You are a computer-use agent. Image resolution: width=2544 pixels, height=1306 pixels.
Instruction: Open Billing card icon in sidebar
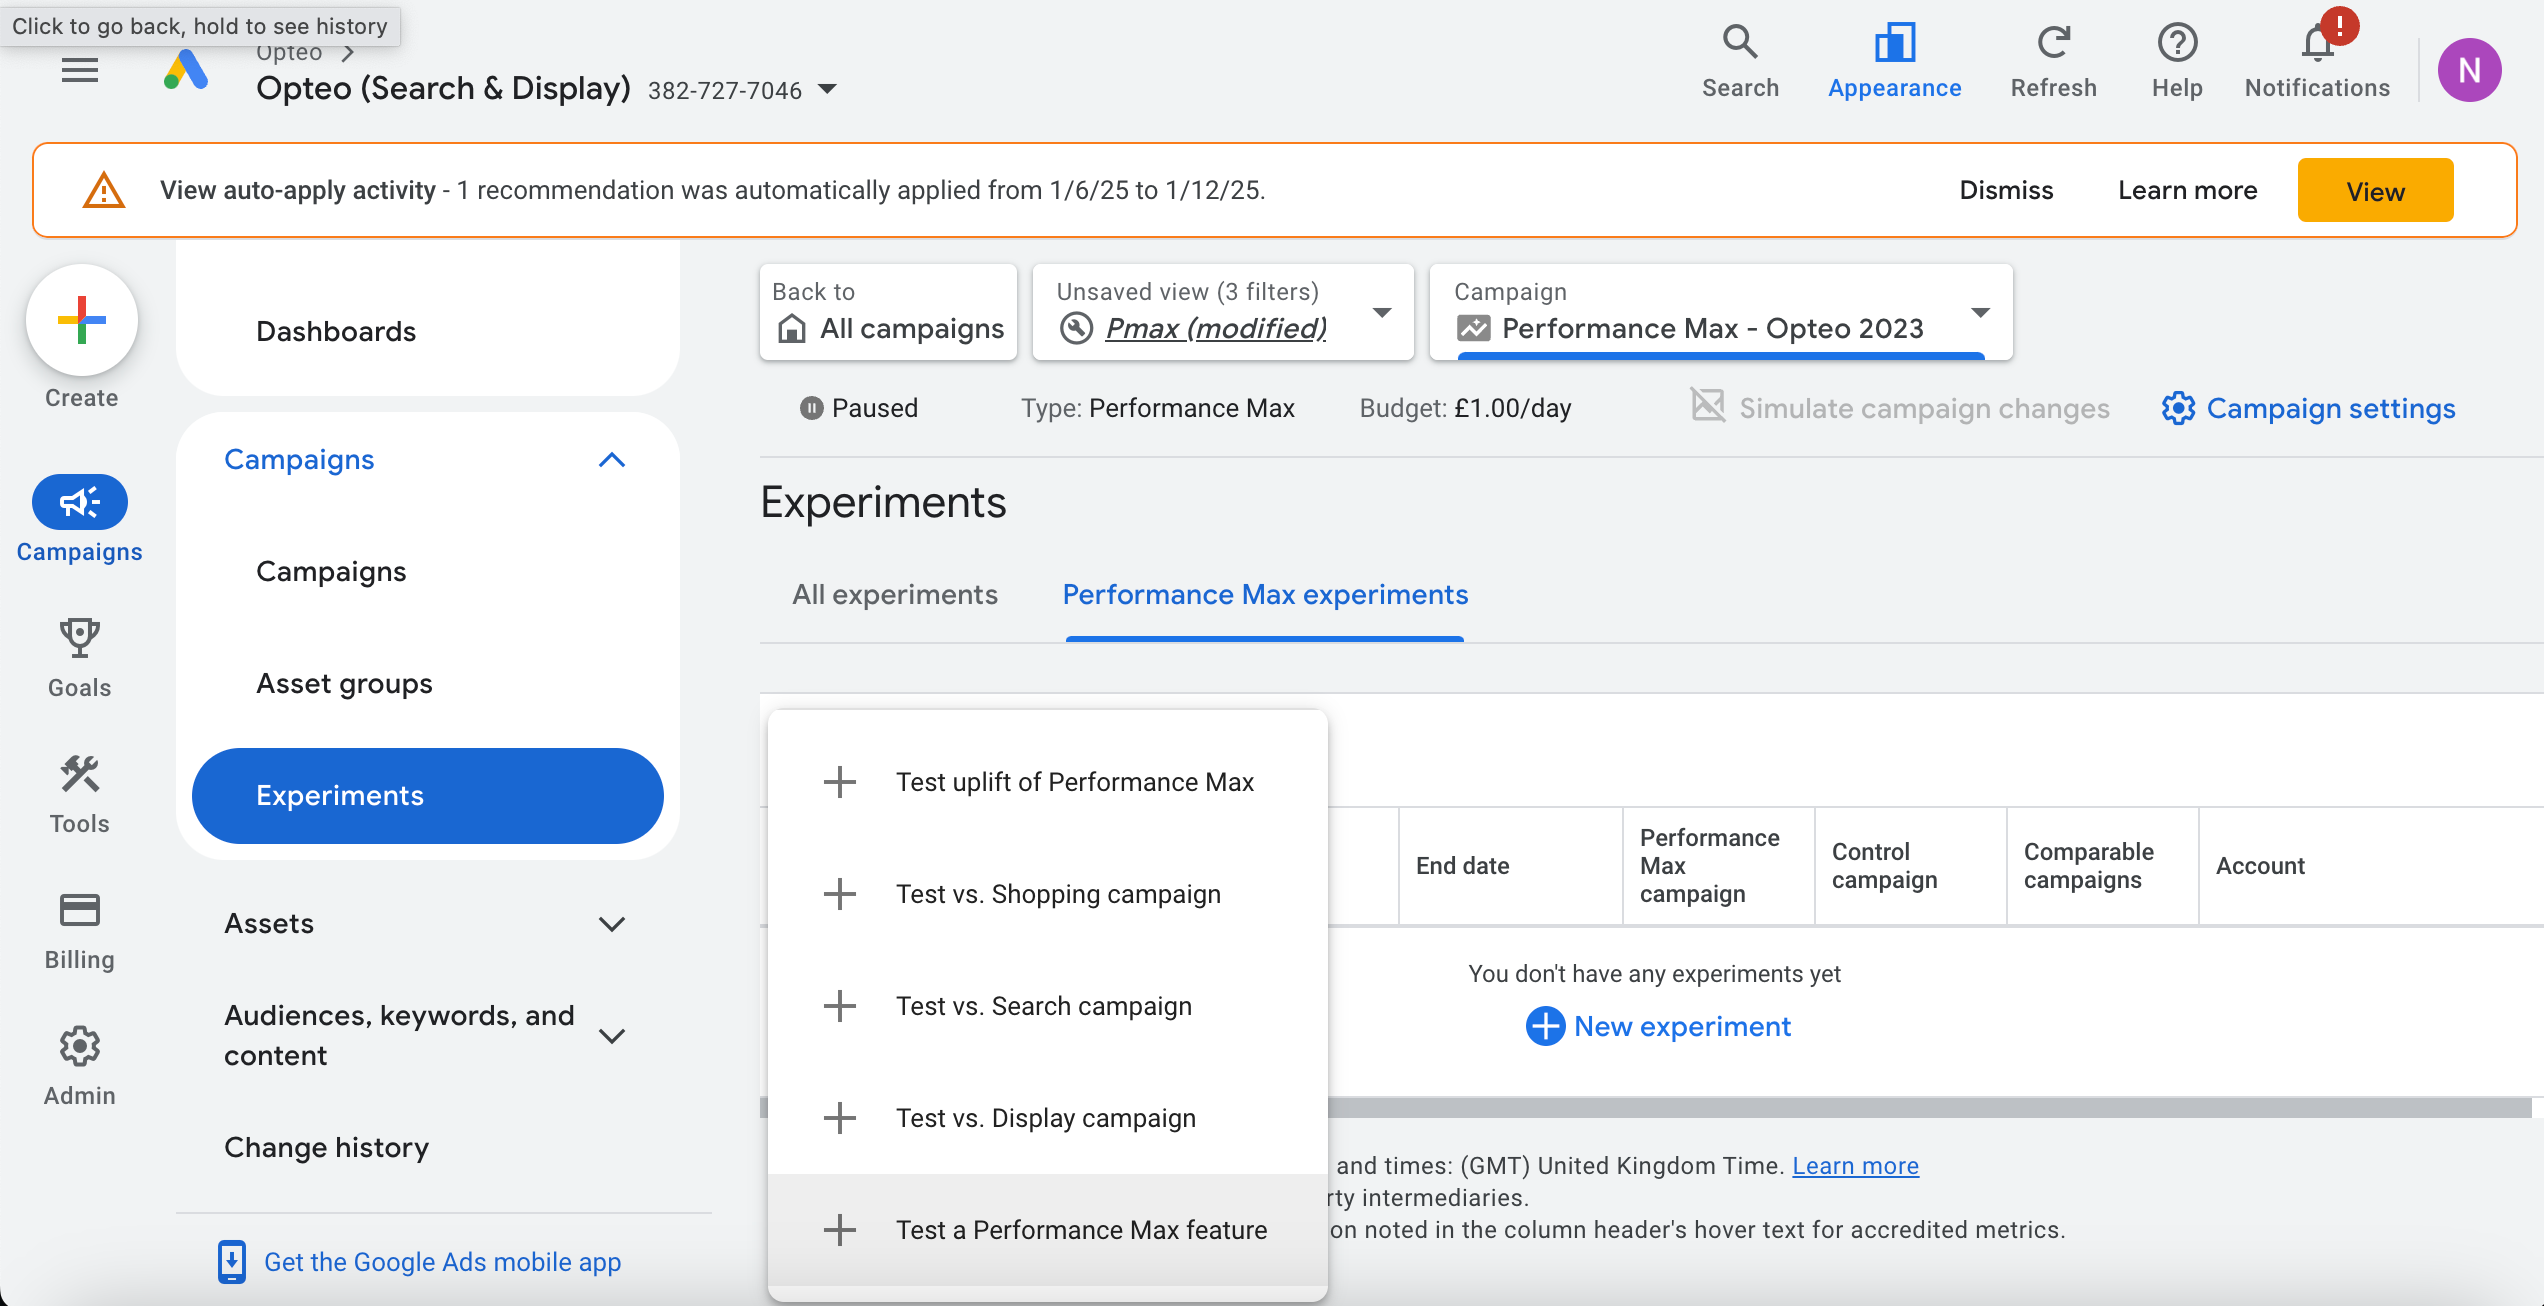coord(80,910)
